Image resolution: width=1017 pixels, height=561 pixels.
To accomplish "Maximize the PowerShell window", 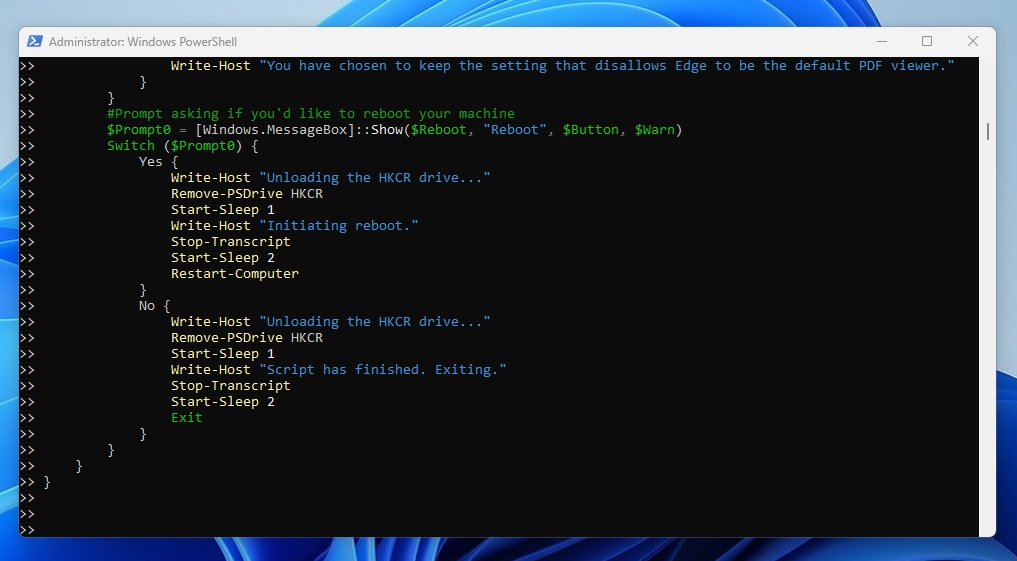I will point(927,41).
